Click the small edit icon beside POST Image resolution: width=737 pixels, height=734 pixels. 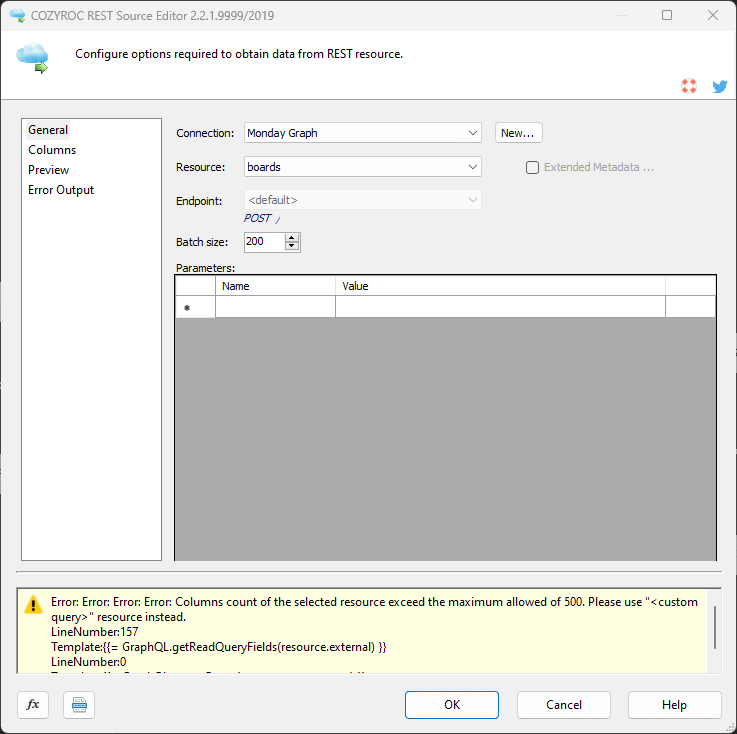pos(278,219)
